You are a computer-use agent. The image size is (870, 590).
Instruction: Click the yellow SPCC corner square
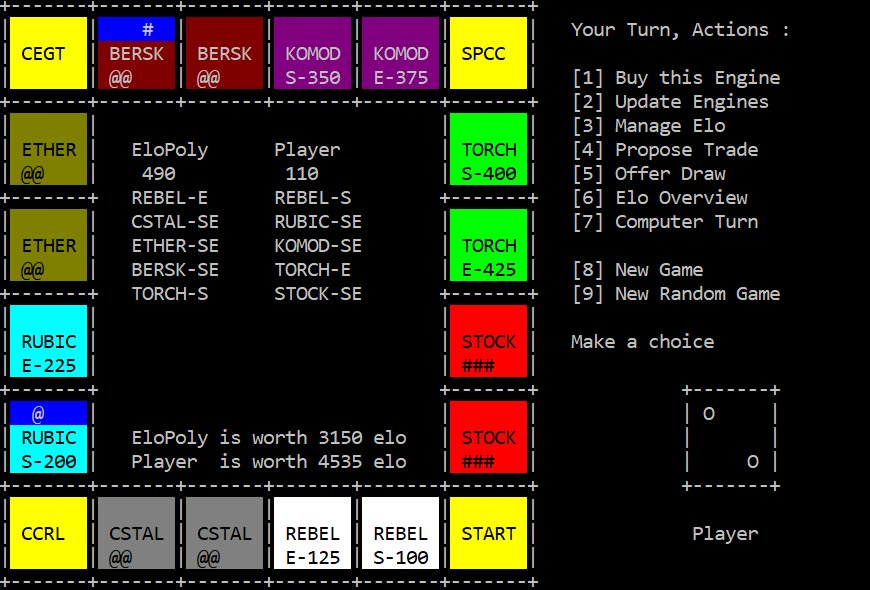point(488,53)
